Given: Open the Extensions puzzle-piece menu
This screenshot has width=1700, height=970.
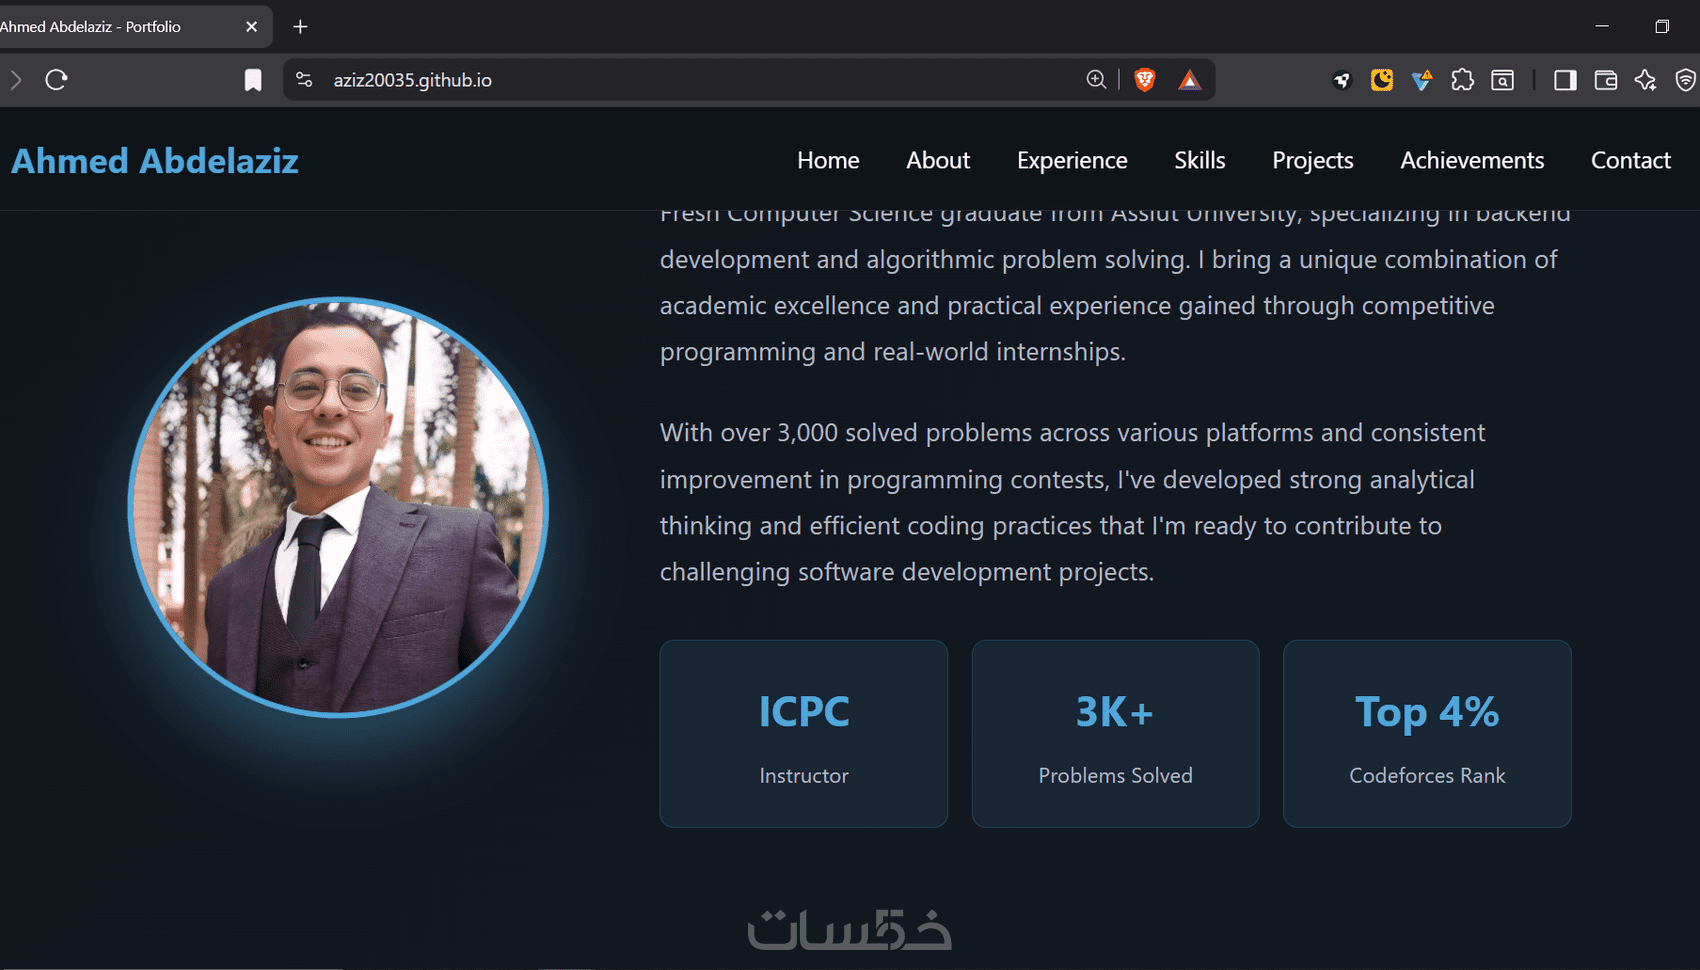Looking at the screenshot, I should [1462, 80].
